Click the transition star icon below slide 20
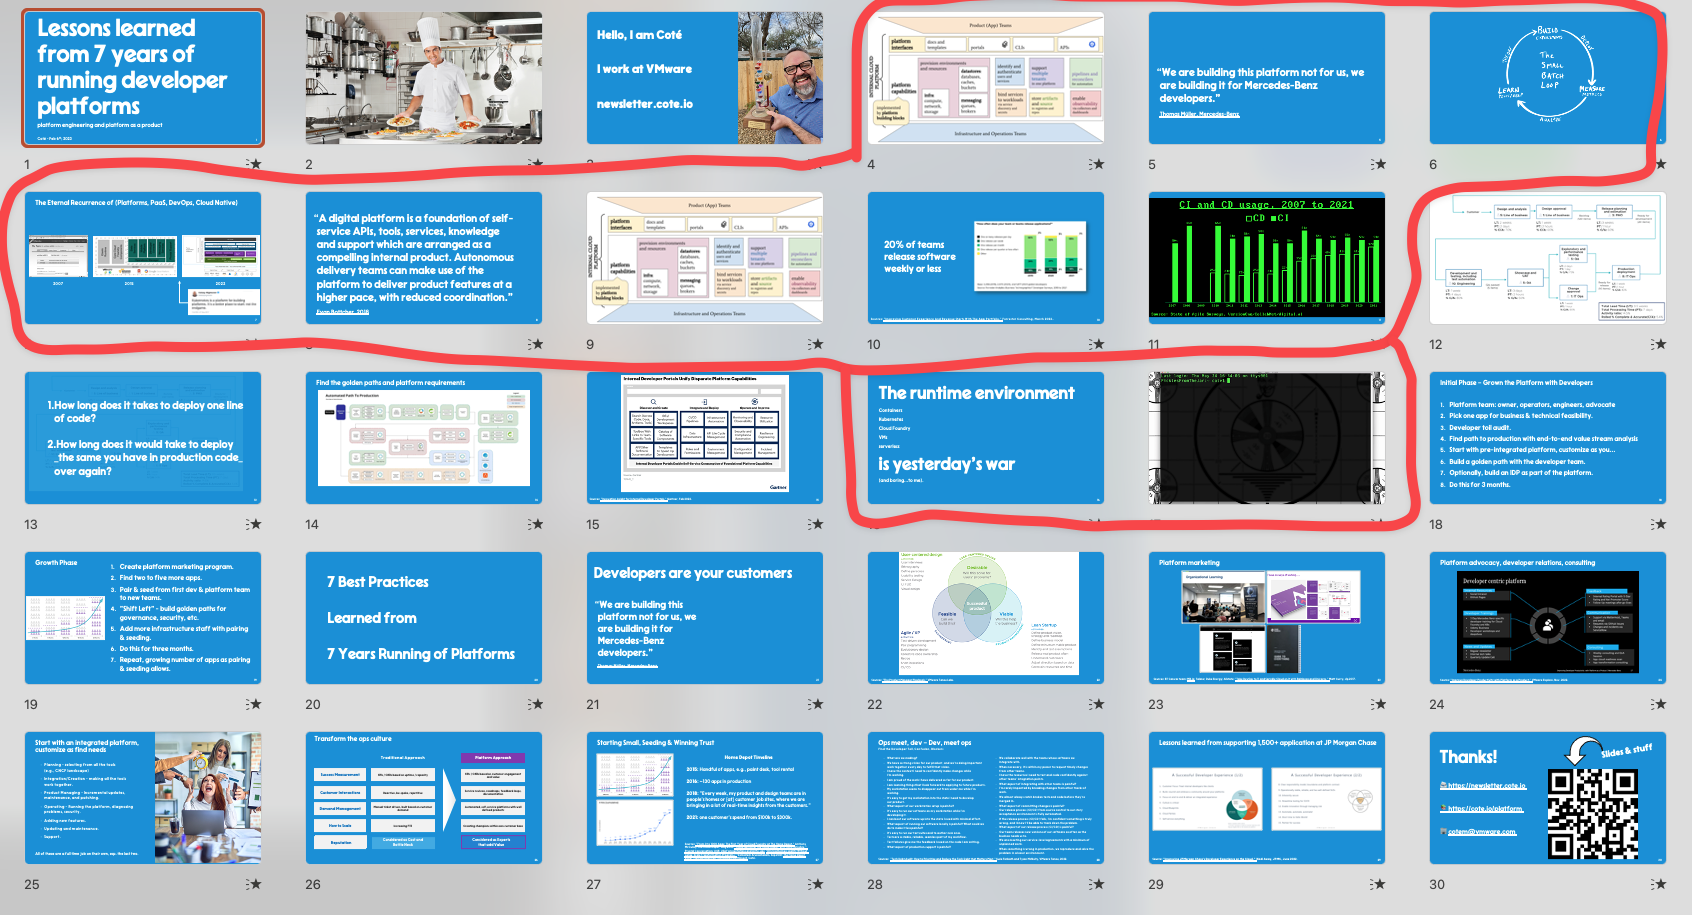This screenshot has height=915, width=1692. [536, 704]
